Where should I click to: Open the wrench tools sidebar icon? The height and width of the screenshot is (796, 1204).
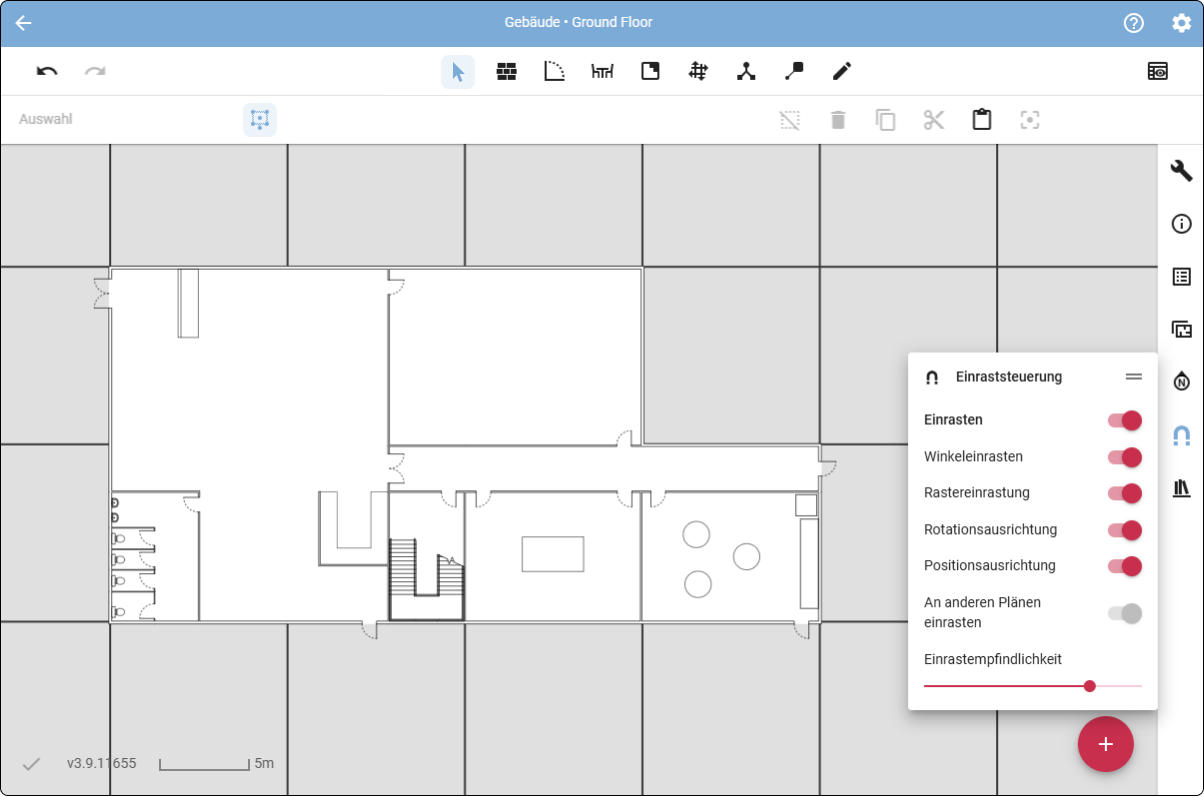click(1181, 170)
